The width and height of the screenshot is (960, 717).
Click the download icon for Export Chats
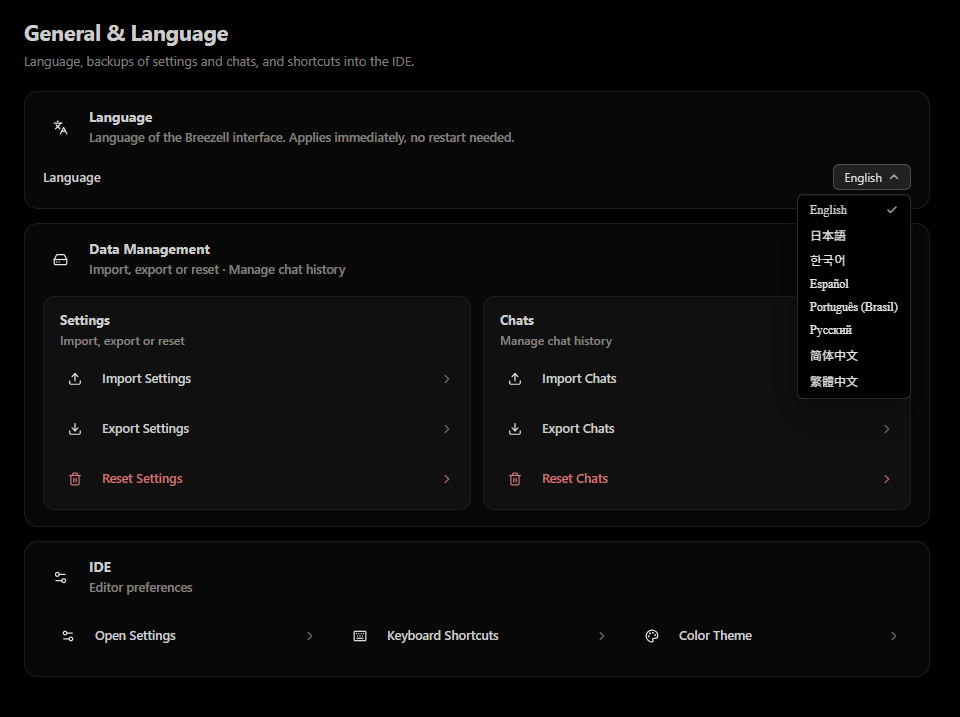[515, 429]
